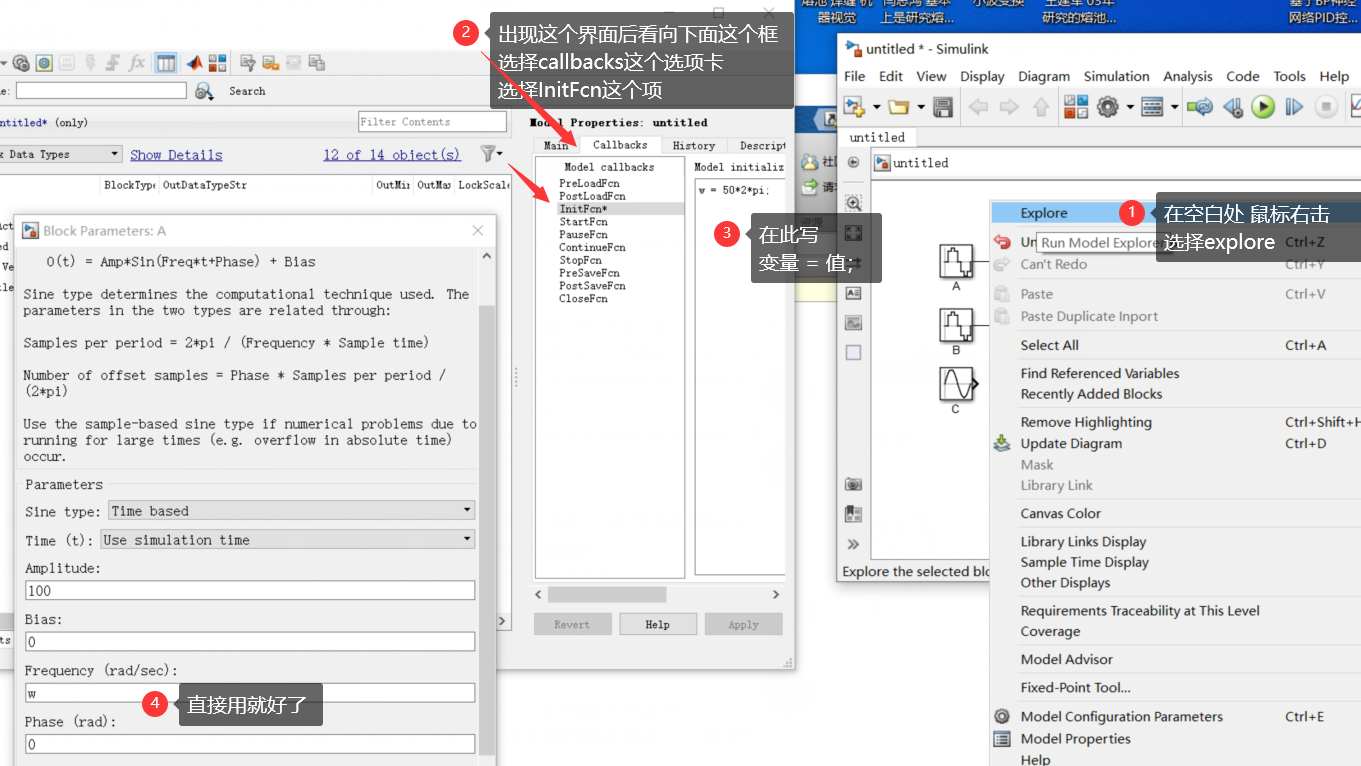The image size is (1361, 766).
Task: Toggle the highlighted target icon in Model Explorer
Action: click(x=44, y=63)
